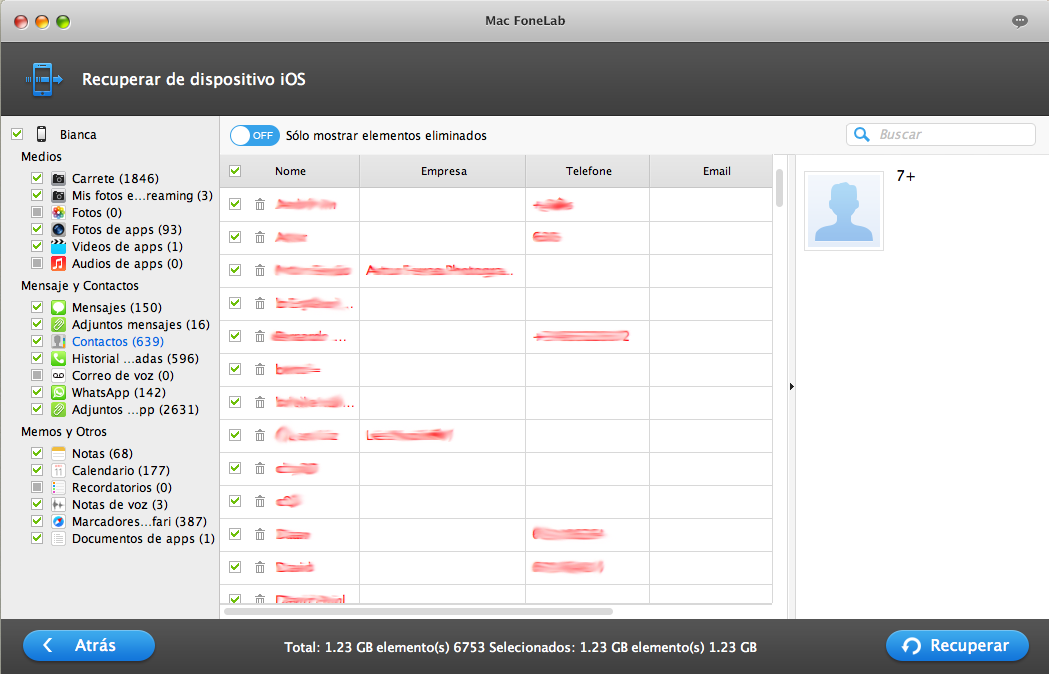Click the Adjuntos mensajes paperclip icon
1049x674 pixels.
click(59, 325)
